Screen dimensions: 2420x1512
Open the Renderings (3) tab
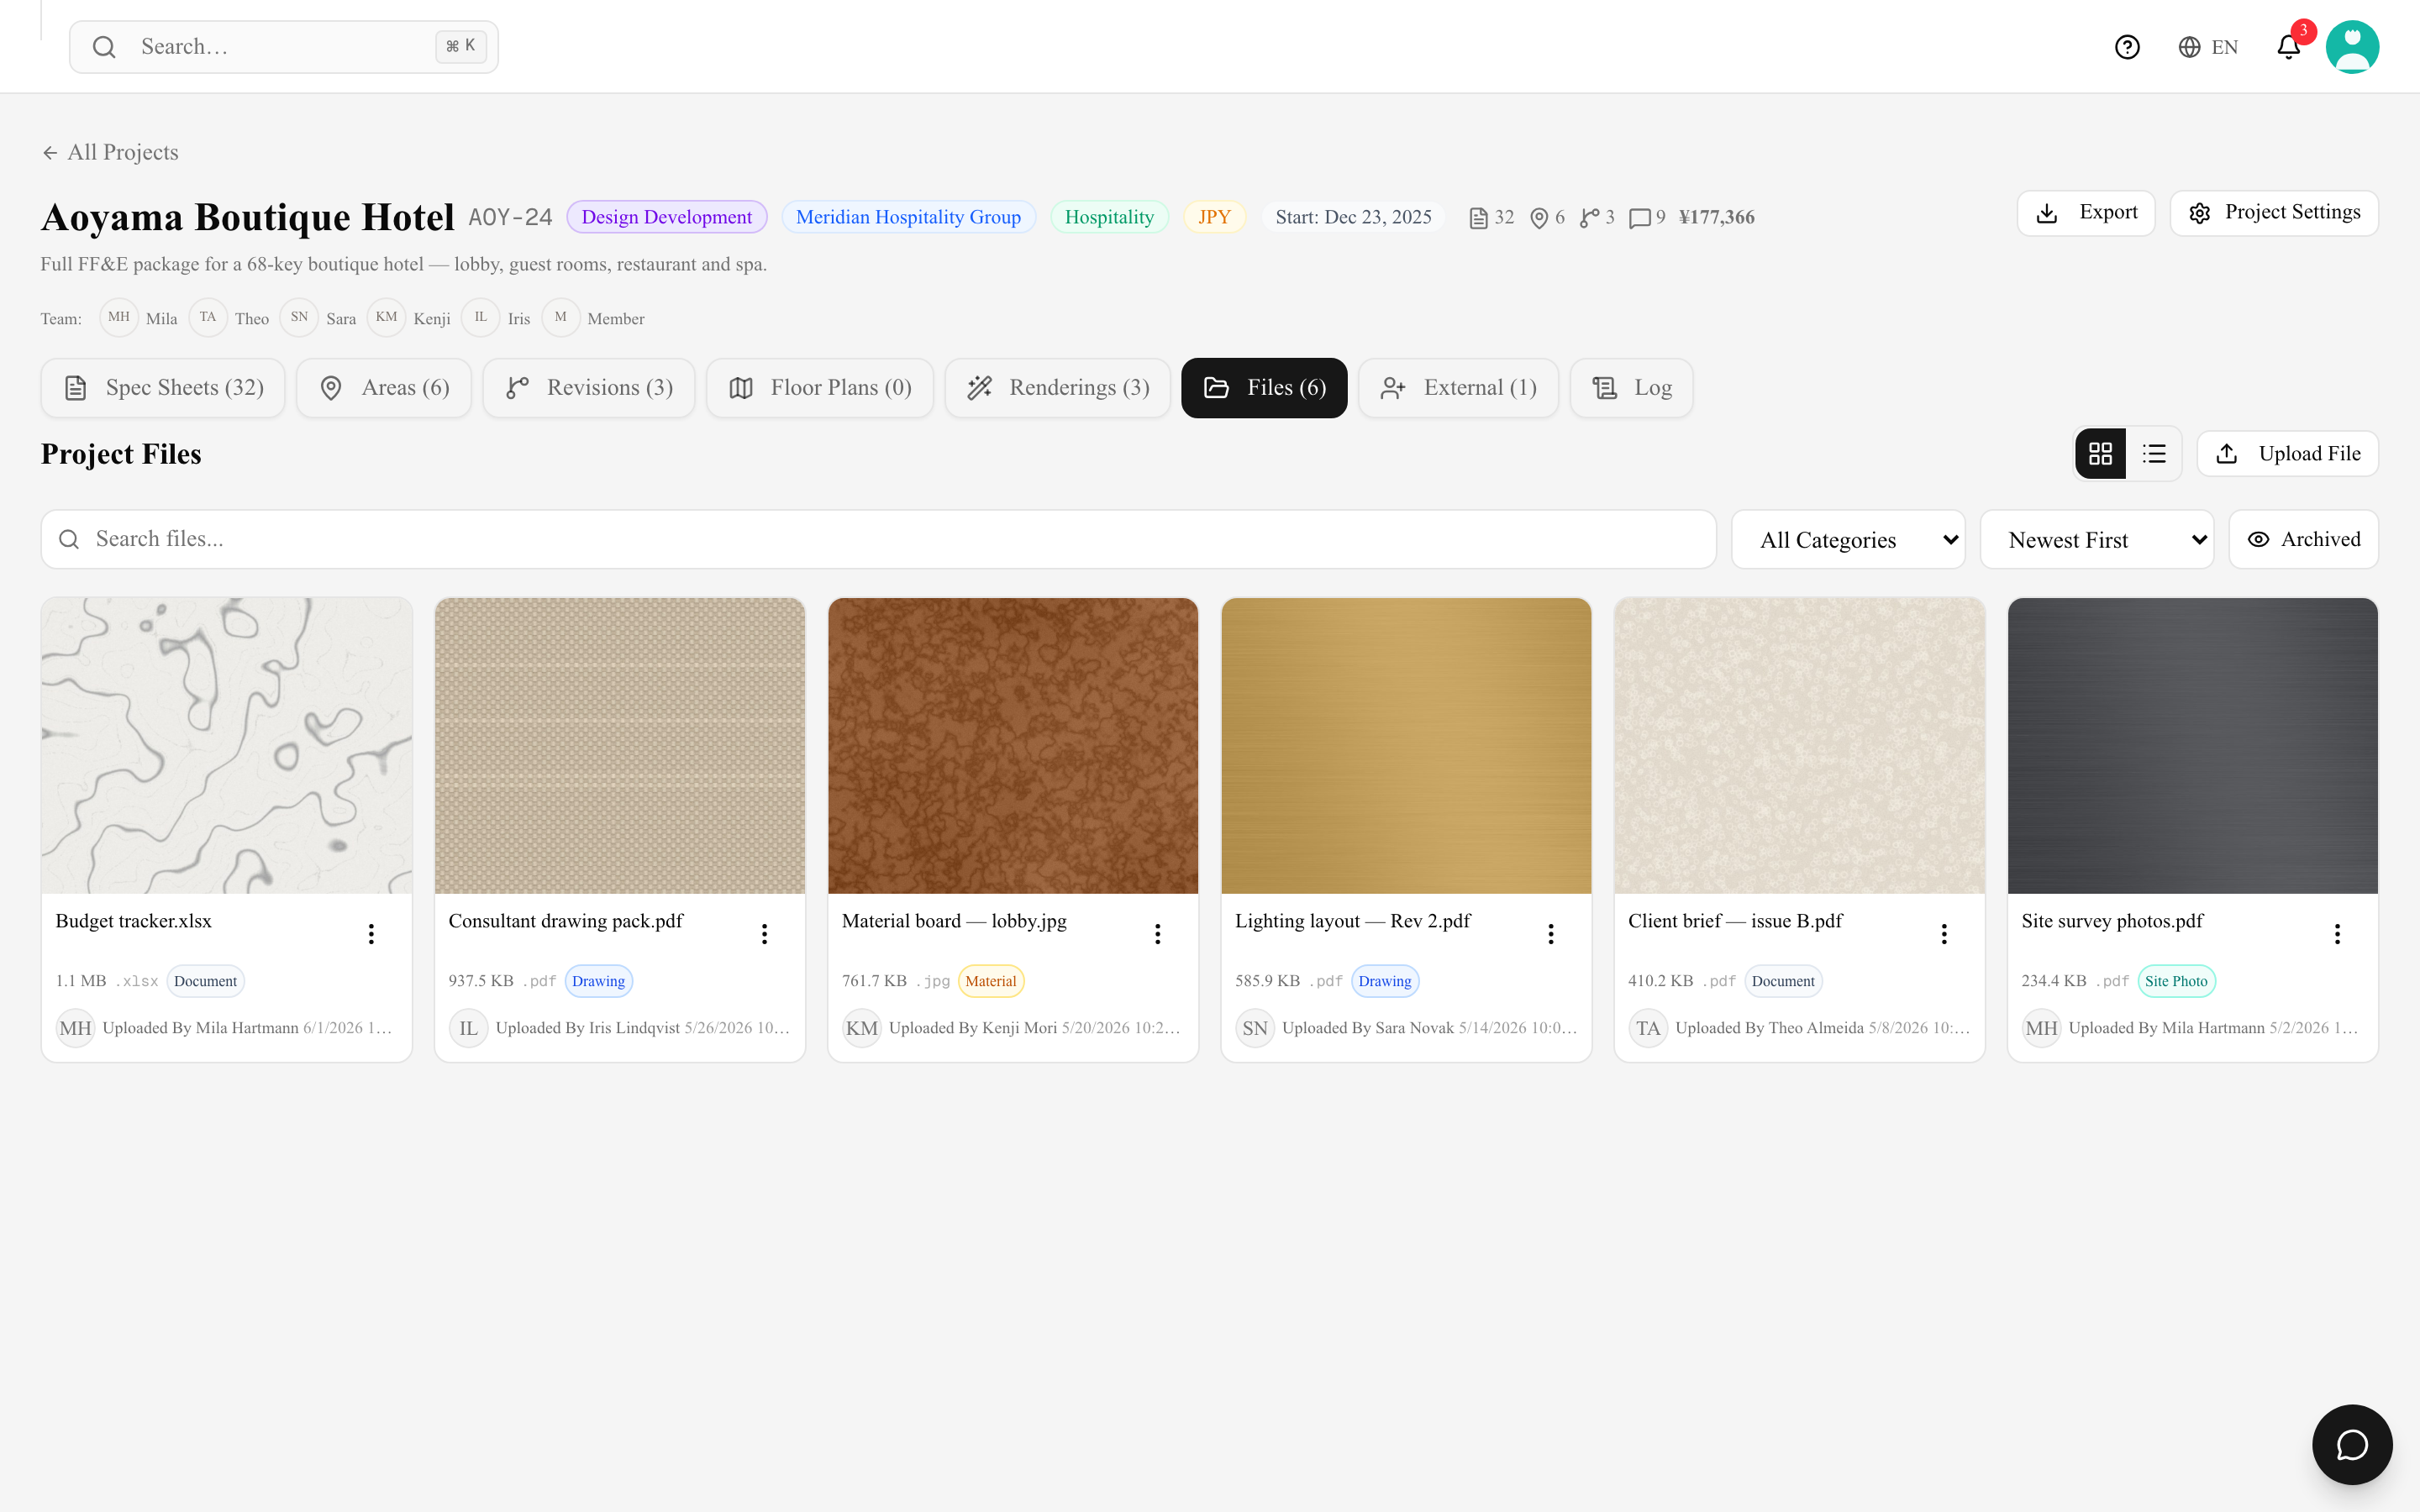point(1058,388)
